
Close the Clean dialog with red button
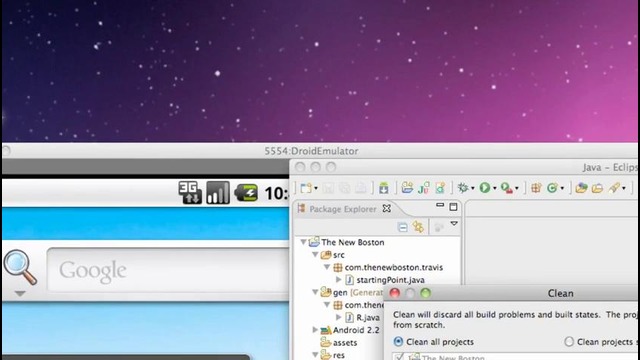pos(395,293)
